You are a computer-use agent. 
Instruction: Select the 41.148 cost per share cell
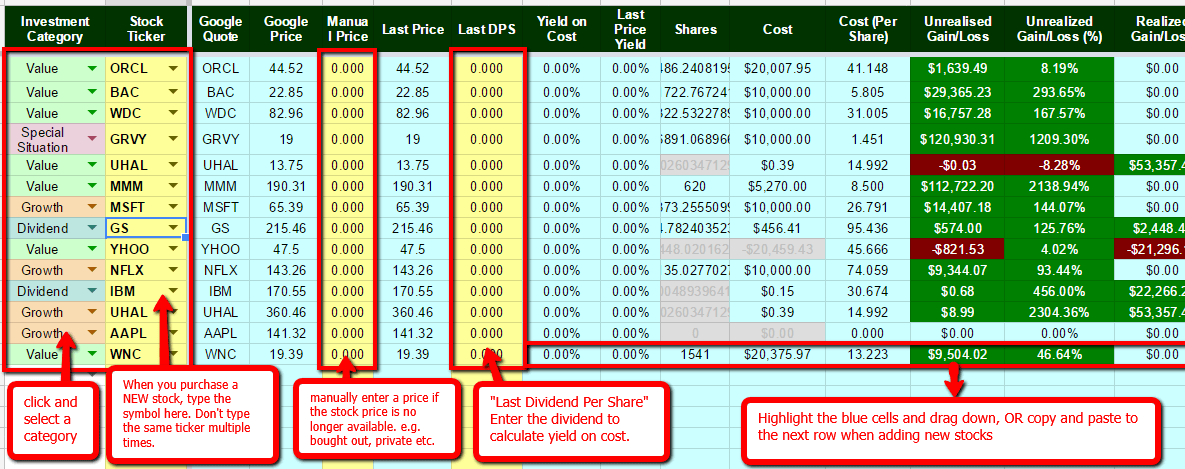[868, 69]
